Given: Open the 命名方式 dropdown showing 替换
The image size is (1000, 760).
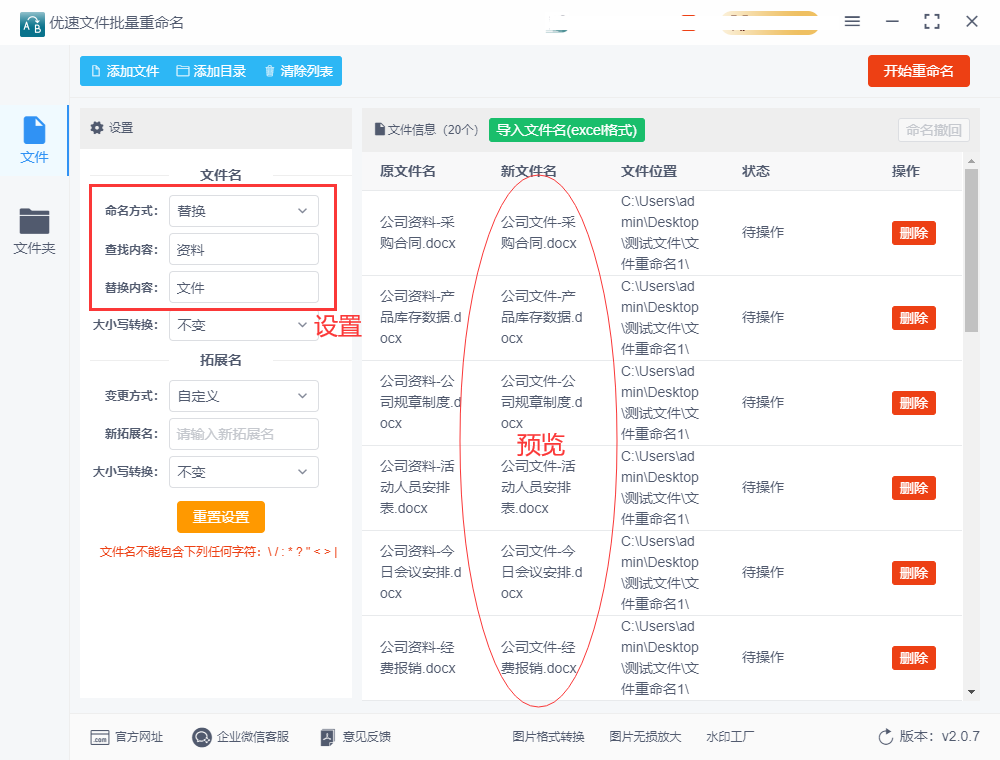Looking at the screenshot, I should [x=244, y=211].
